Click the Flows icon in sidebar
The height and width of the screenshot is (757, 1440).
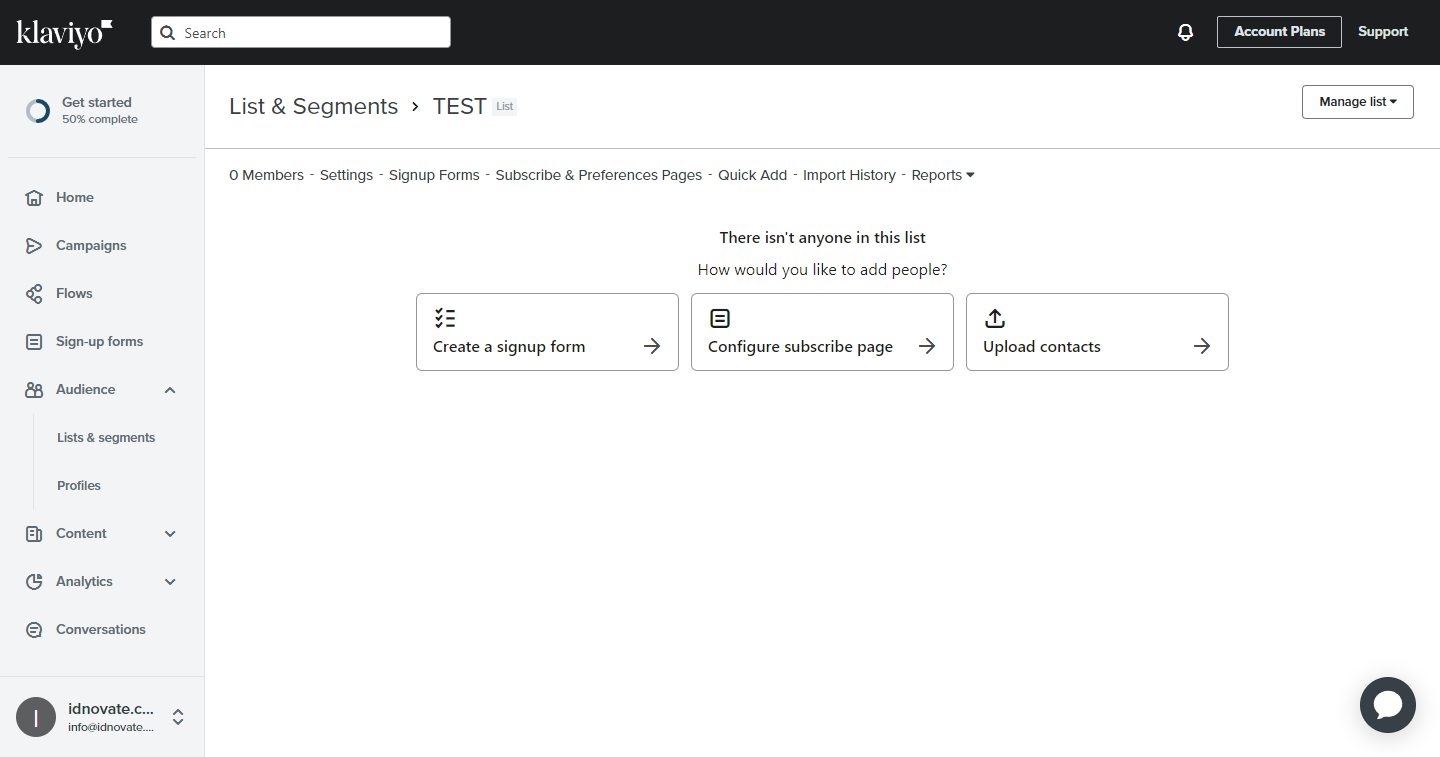coord(34,294)
